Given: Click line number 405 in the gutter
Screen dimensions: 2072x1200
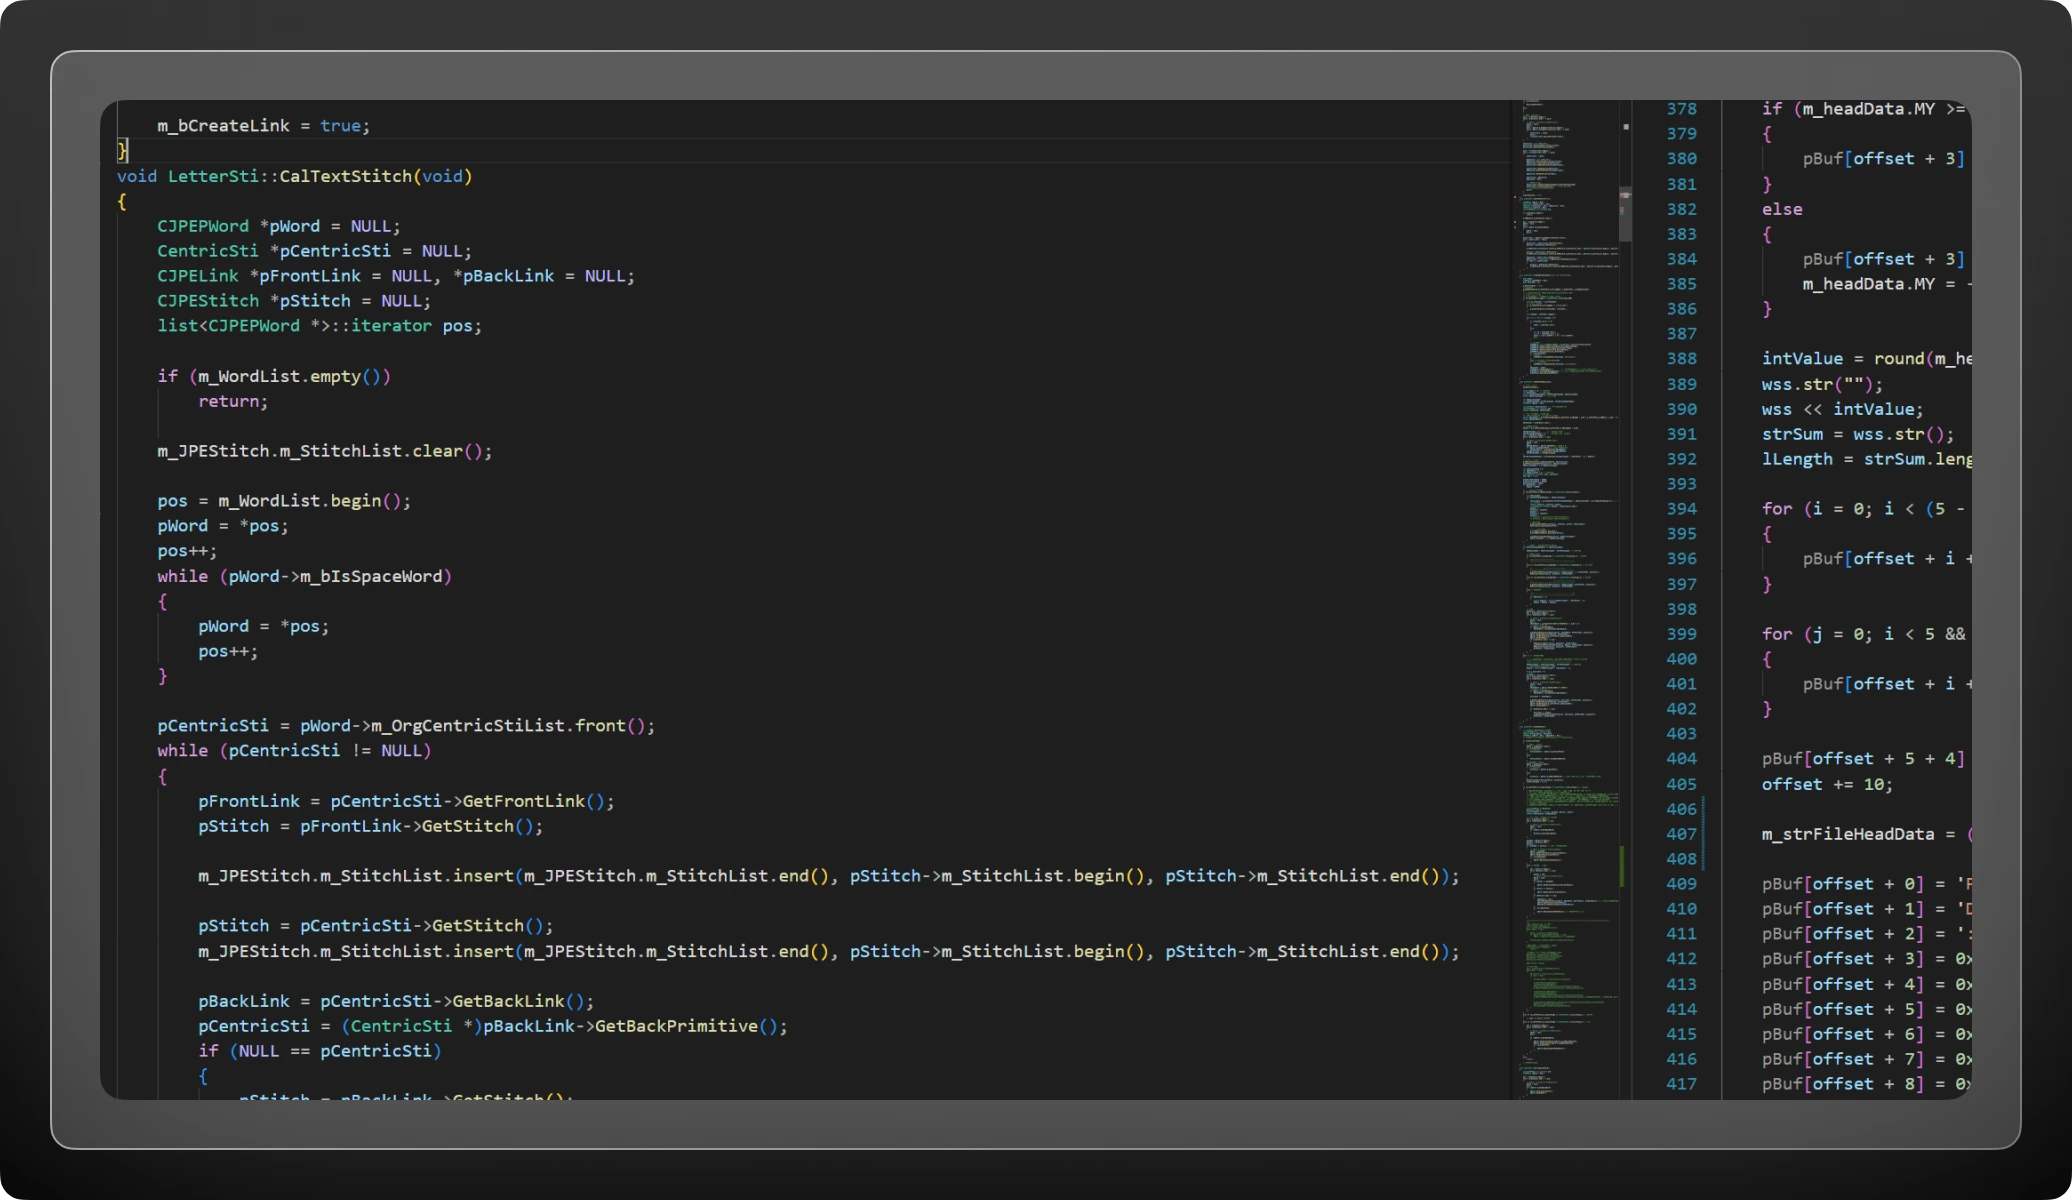Looking at the screenshot, I should [x=1681, y=784].
